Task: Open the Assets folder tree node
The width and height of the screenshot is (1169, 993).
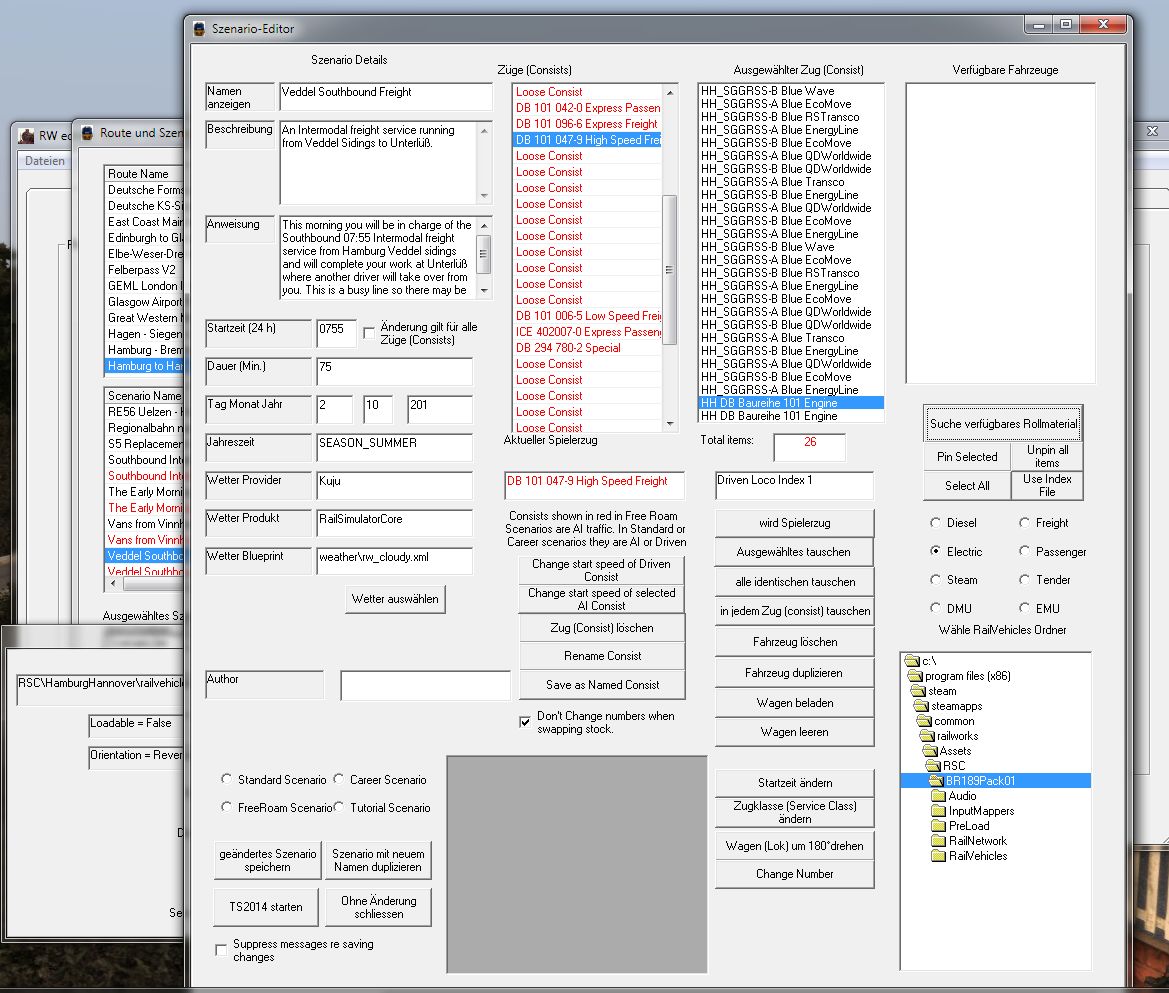Action: 954,751
